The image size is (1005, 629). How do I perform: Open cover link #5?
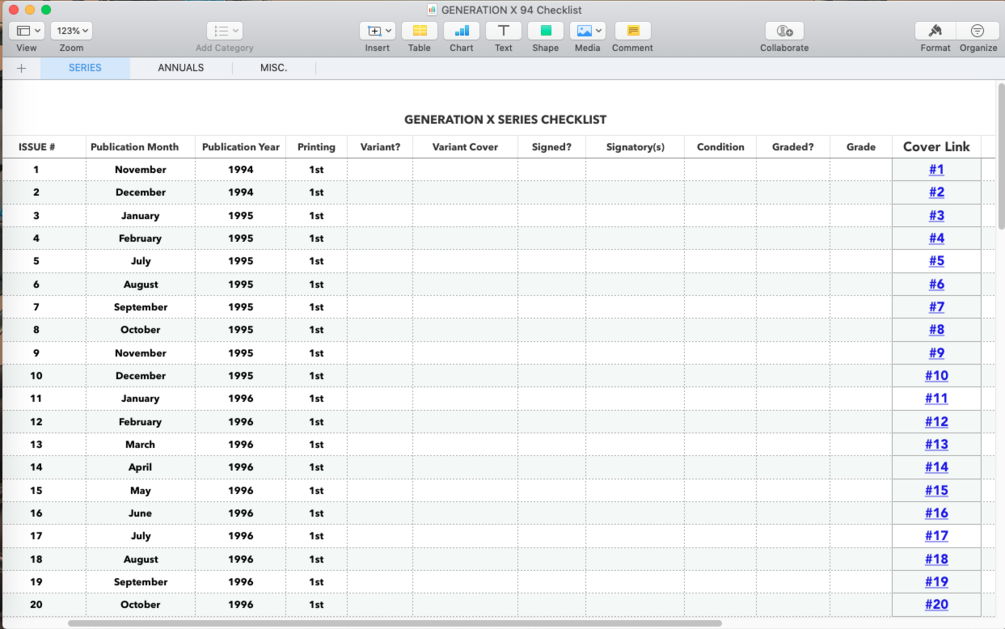[936, 261]
